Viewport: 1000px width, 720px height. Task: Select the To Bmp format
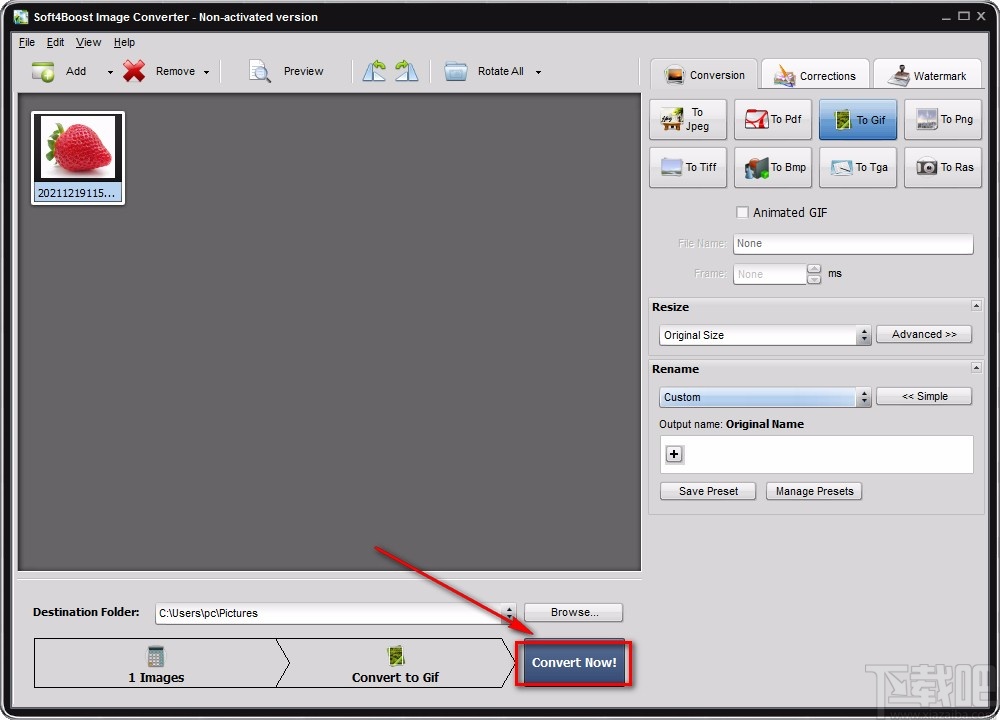pyautogui.click(x=772, y=167)
